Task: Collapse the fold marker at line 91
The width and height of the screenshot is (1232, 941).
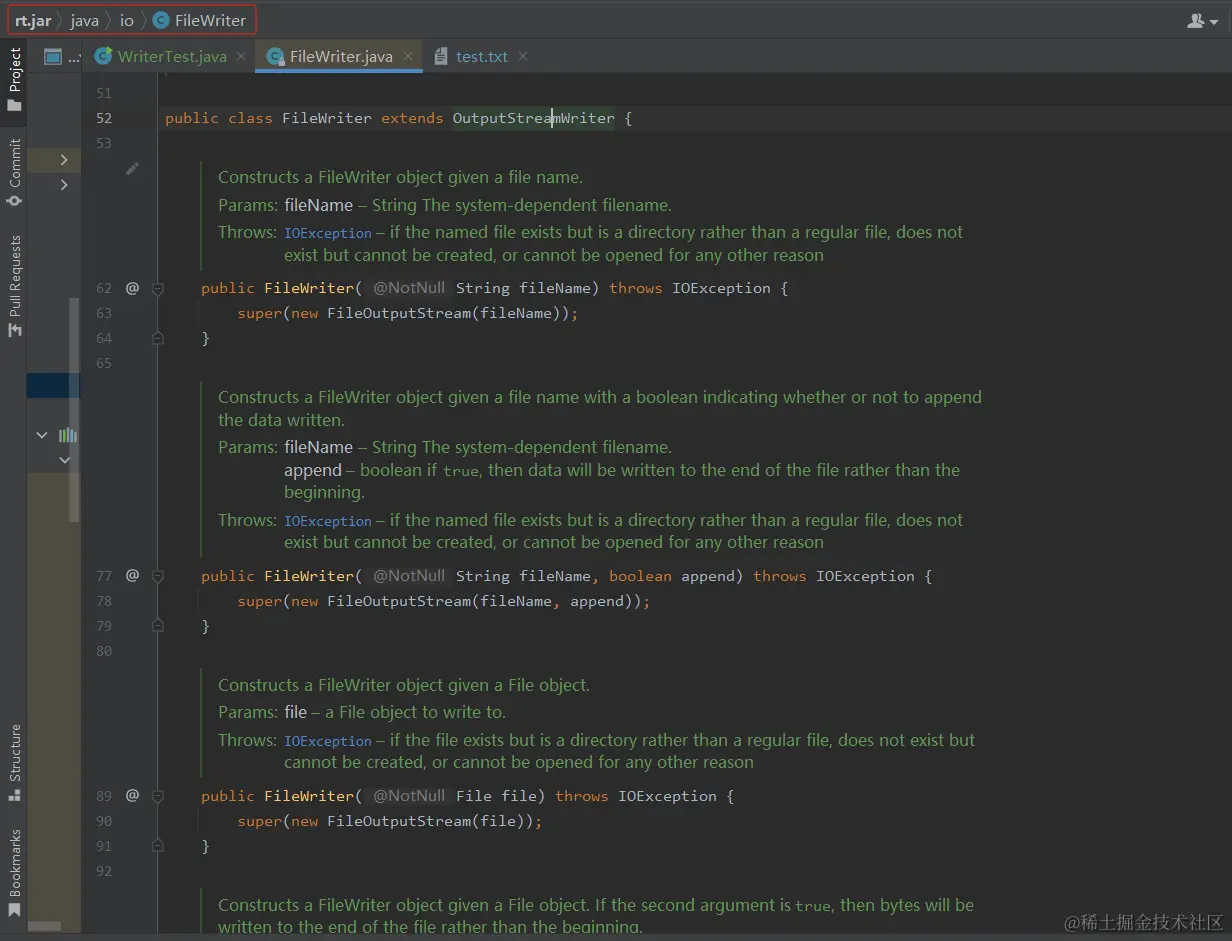Action: click(x=157, y=846)
